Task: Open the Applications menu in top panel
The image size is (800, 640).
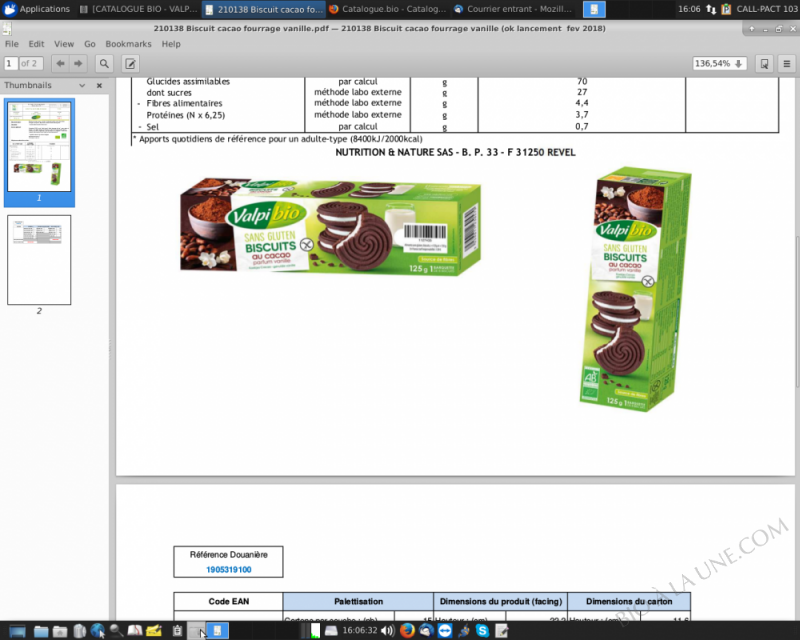Action: point(37,9)
